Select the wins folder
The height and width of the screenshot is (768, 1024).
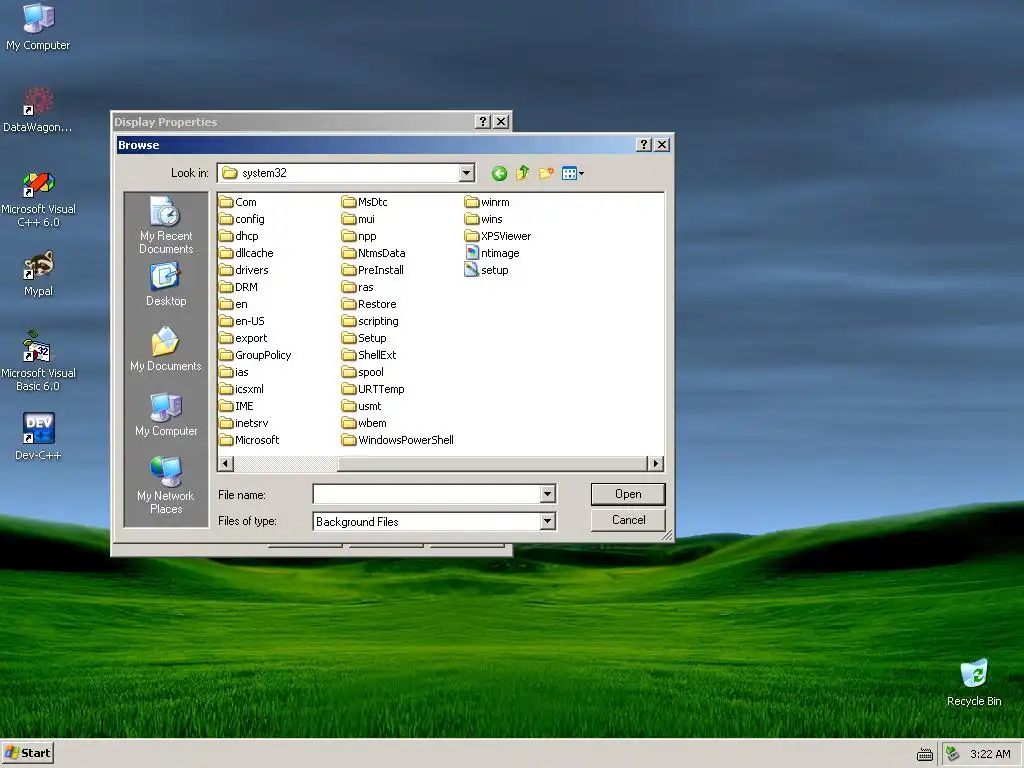[x=483, y=219]
